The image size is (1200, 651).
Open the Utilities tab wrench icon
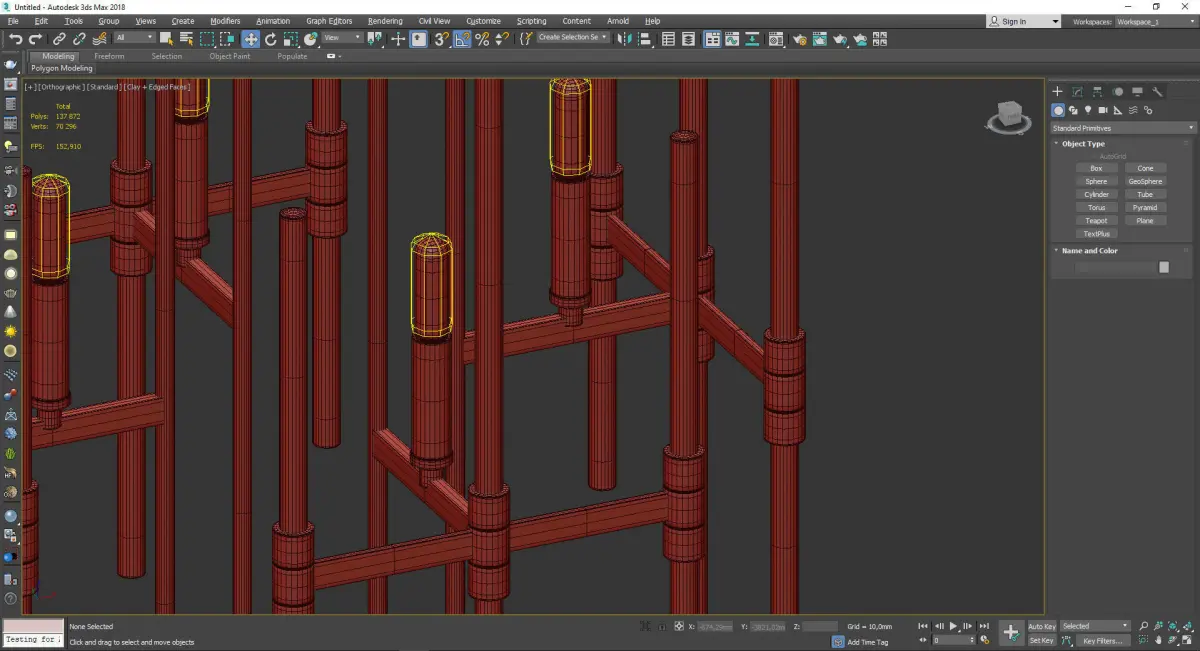[x=1158, y=92]
